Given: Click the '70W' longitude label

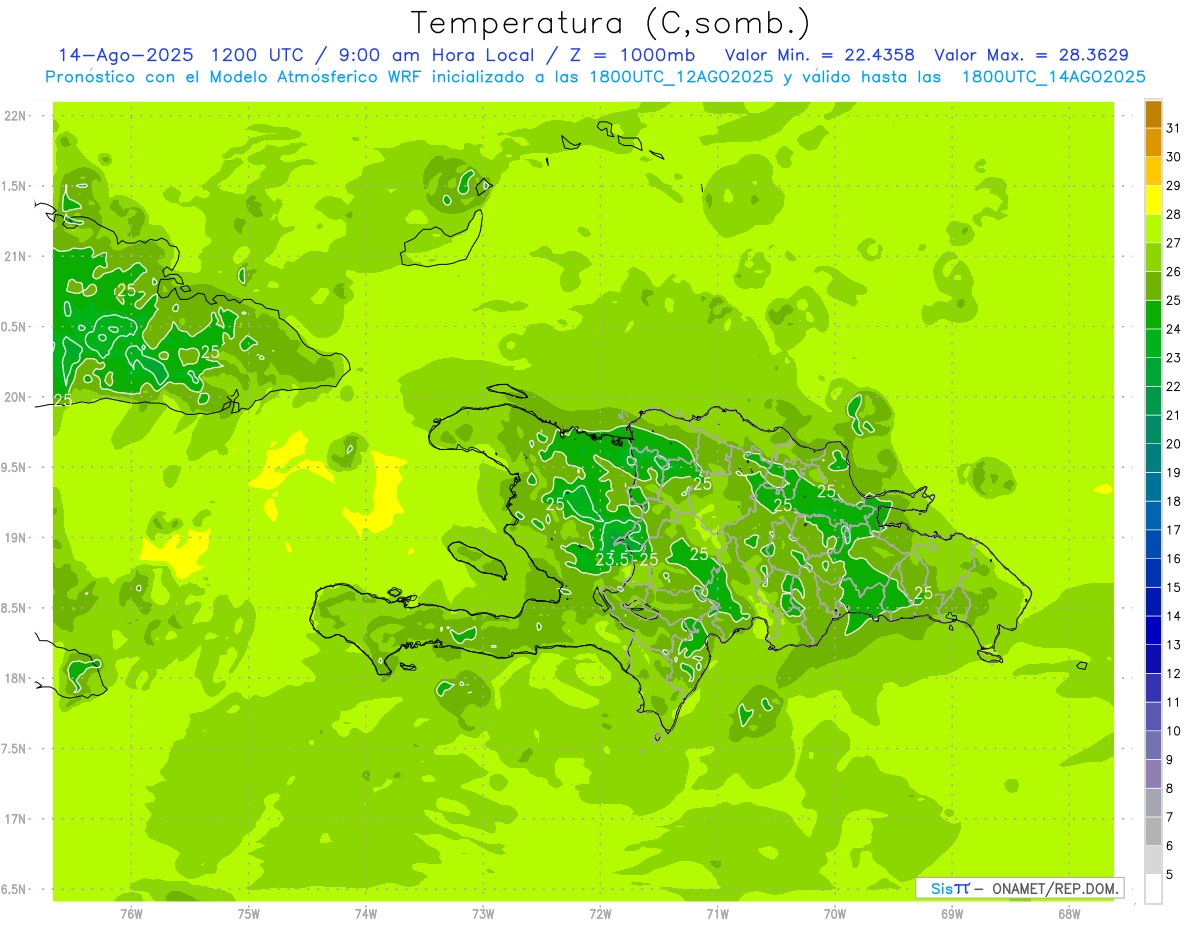Looking at the screenshot, I should [835, 913].
